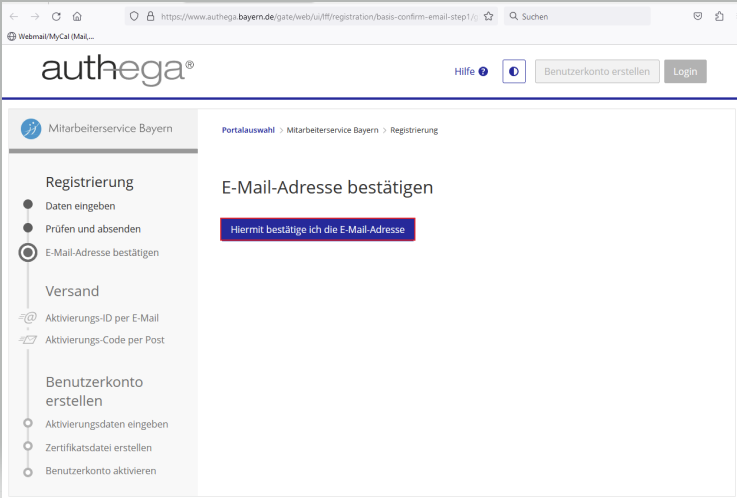Open the Portalauswahl breadcrumb link
Image resolution: width=737 pixels, height=498 pixels.
[248, 130]
